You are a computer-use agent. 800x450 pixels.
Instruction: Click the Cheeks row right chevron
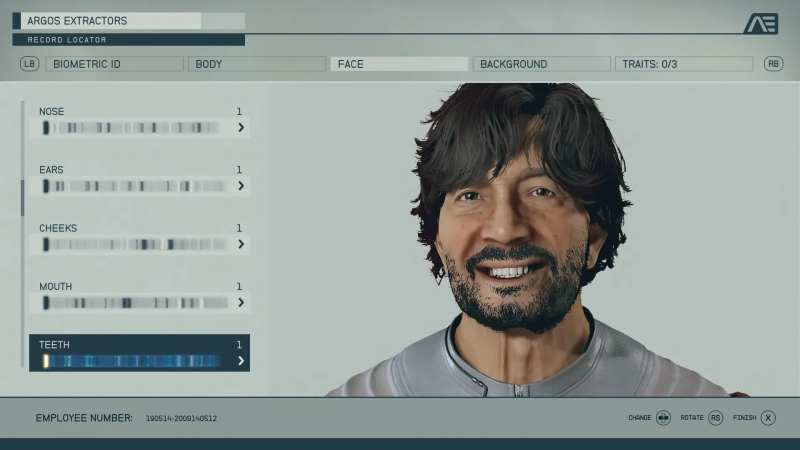pyautogui.click(x=241, y=244)
